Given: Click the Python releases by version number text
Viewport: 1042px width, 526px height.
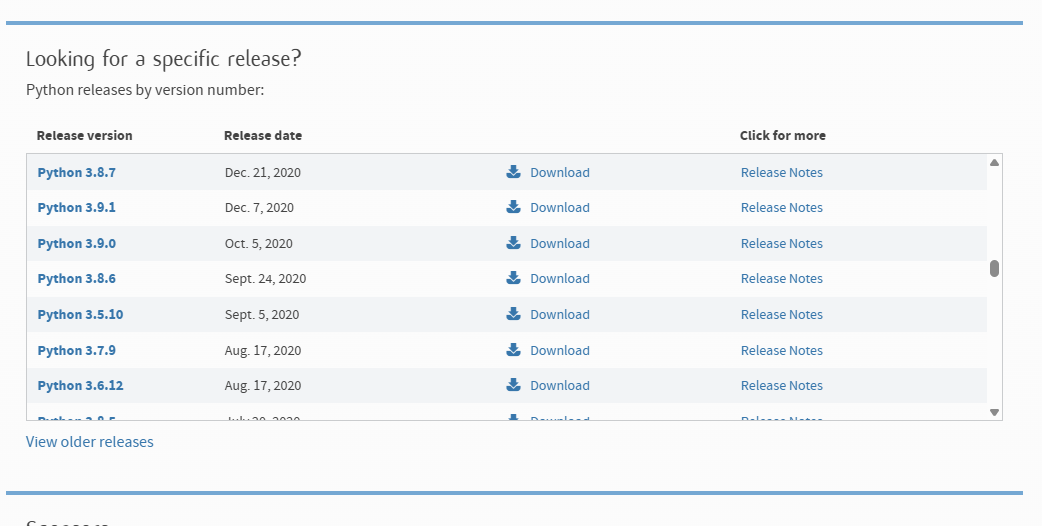Looking at the screenshot, I should click(145, 90).
